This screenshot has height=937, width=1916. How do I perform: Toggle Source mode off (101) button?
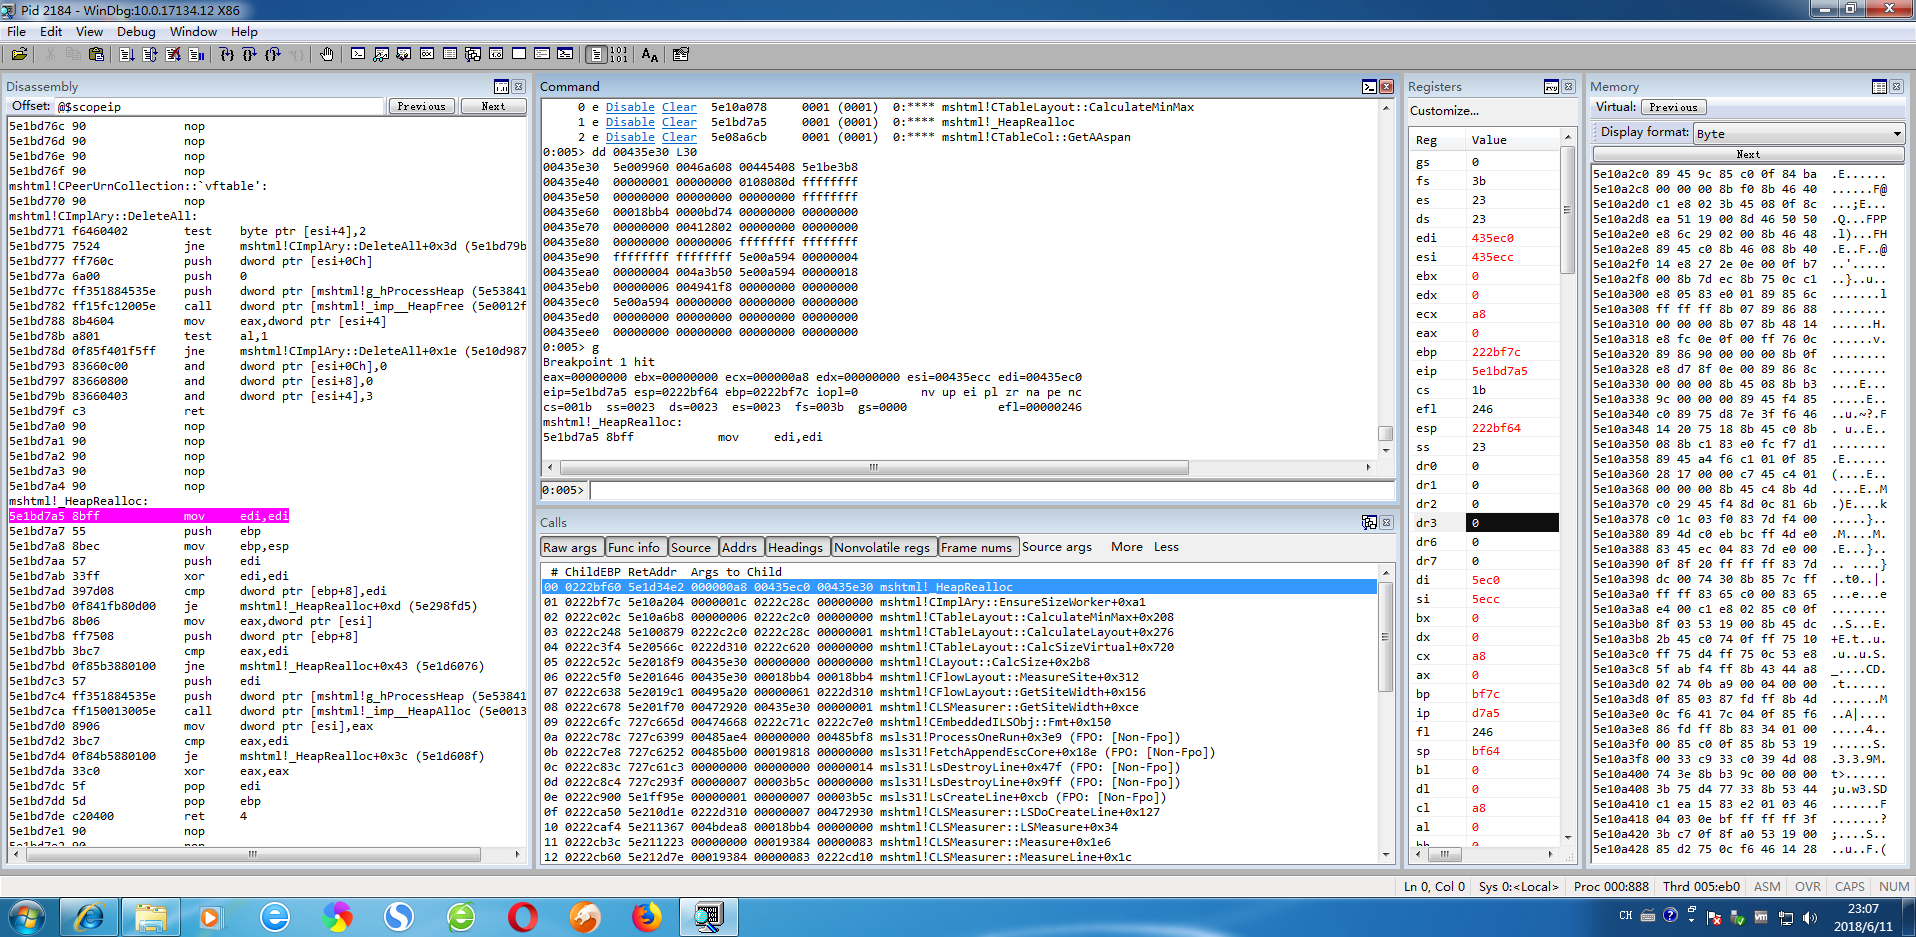pos(619,54)
